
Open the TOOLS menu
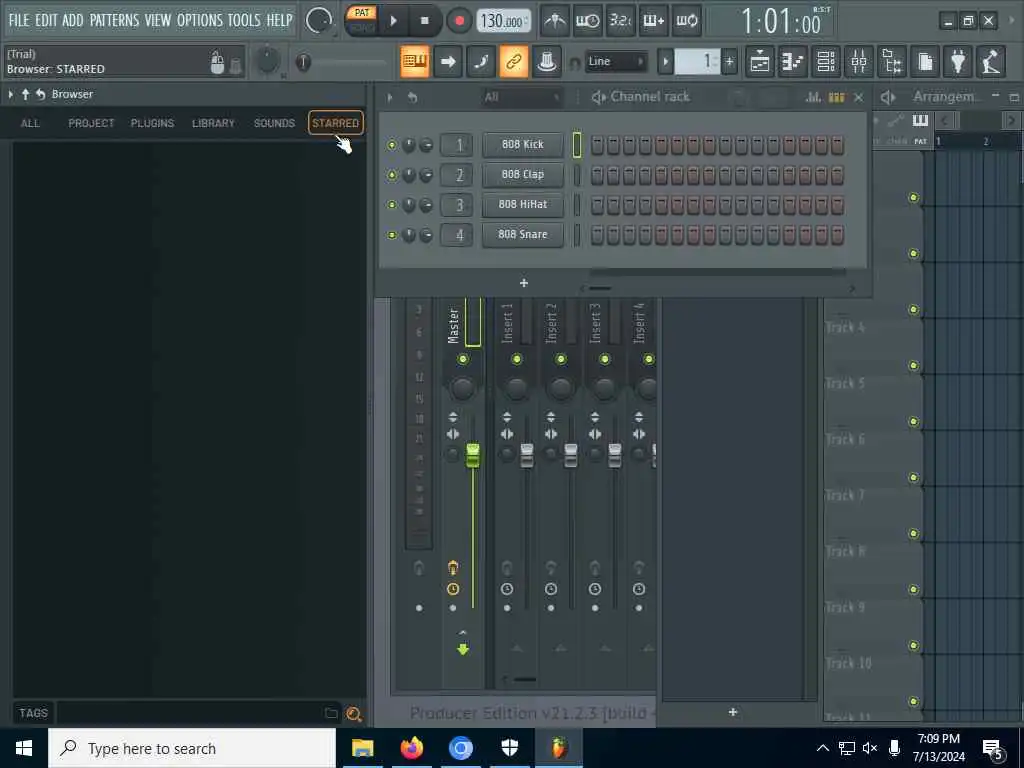(244, 20)
